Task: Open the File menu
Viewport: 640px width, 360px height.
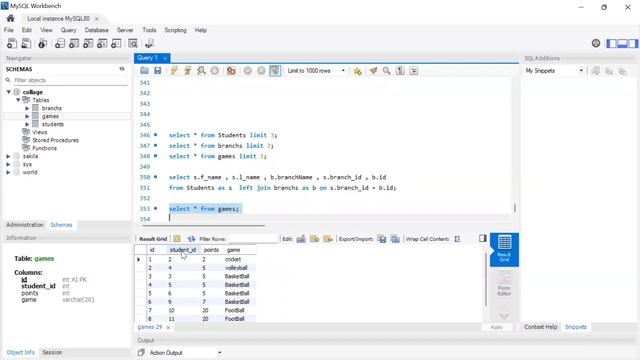Action: [9, 30]
